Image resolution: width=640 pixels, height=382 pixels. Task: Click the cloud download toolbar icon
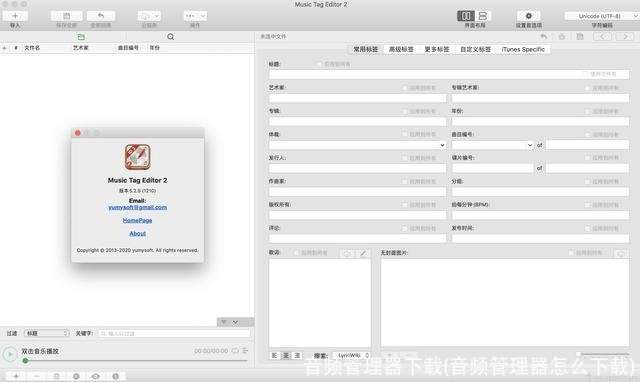tap(144, 16)
